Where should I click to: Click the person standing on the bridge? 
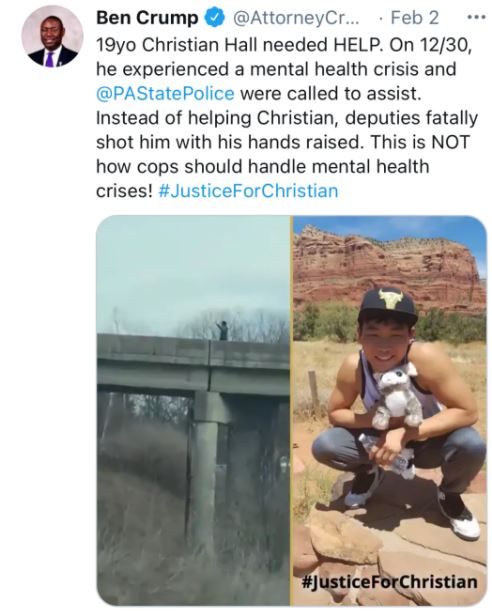pyautogui.click(x=222, y=330)
